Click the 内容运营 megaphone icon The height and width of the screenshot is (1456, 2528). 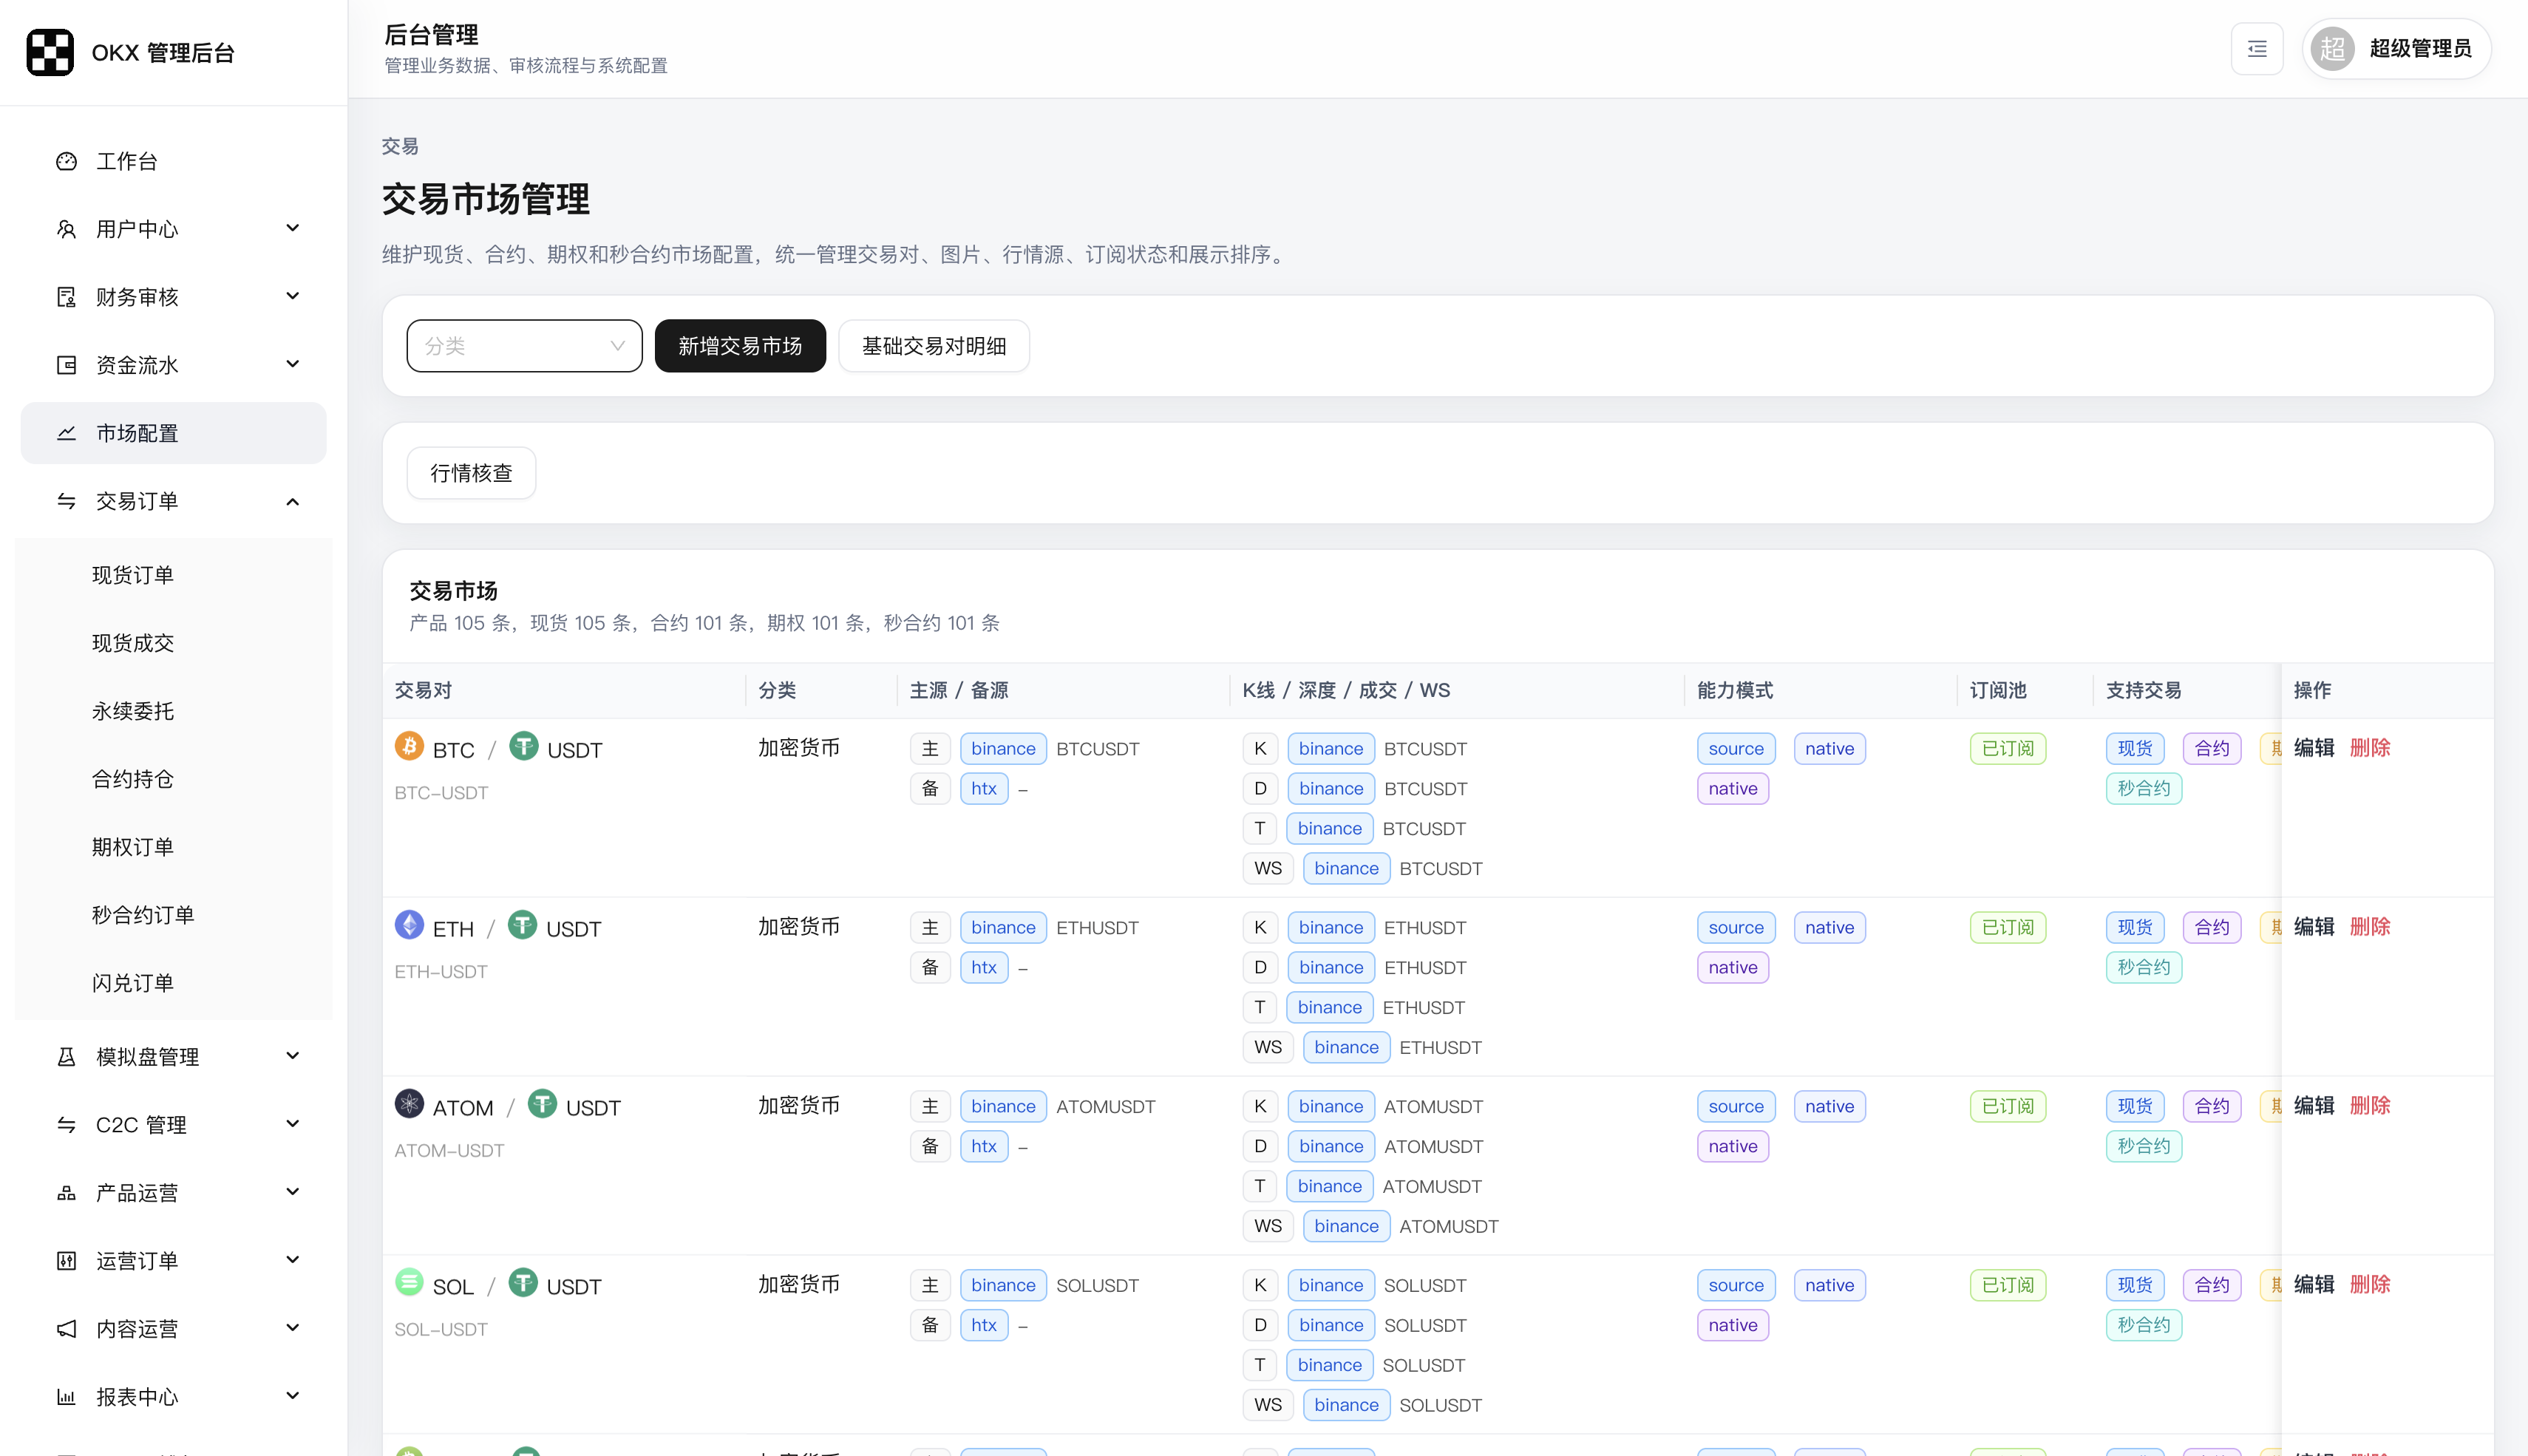tap(66, 1329)
